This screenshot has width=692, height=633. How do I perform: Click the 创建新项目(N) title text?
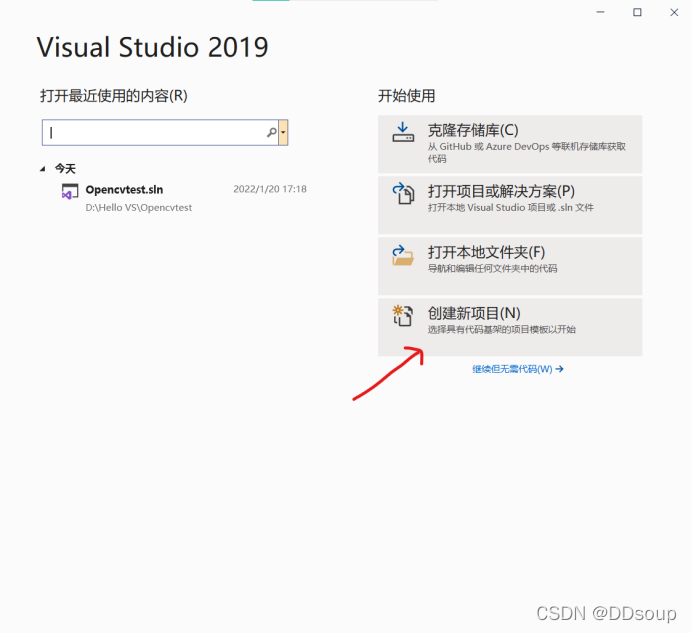click(x=474, y=313)
